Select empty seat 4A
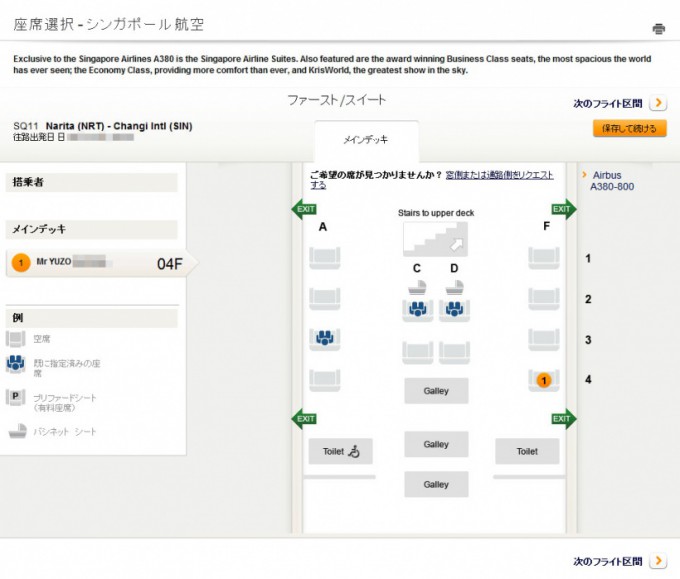Viewport: 680px width, 579px height. point(324,380)
